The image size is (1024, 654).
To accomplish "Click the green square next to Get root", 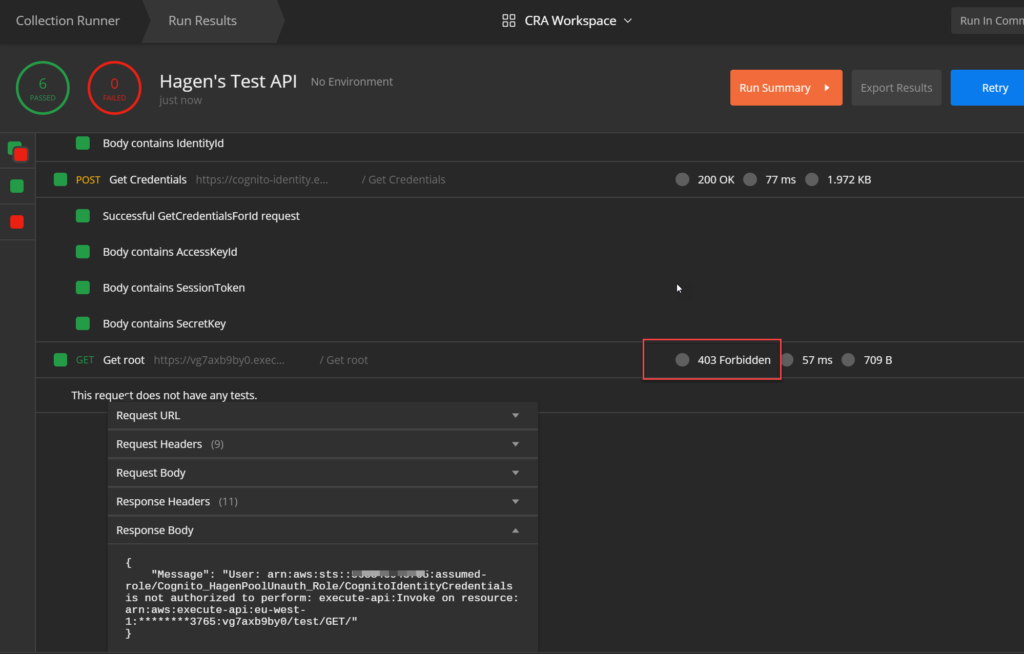I will pyautogui.click(x=61, y=360).
